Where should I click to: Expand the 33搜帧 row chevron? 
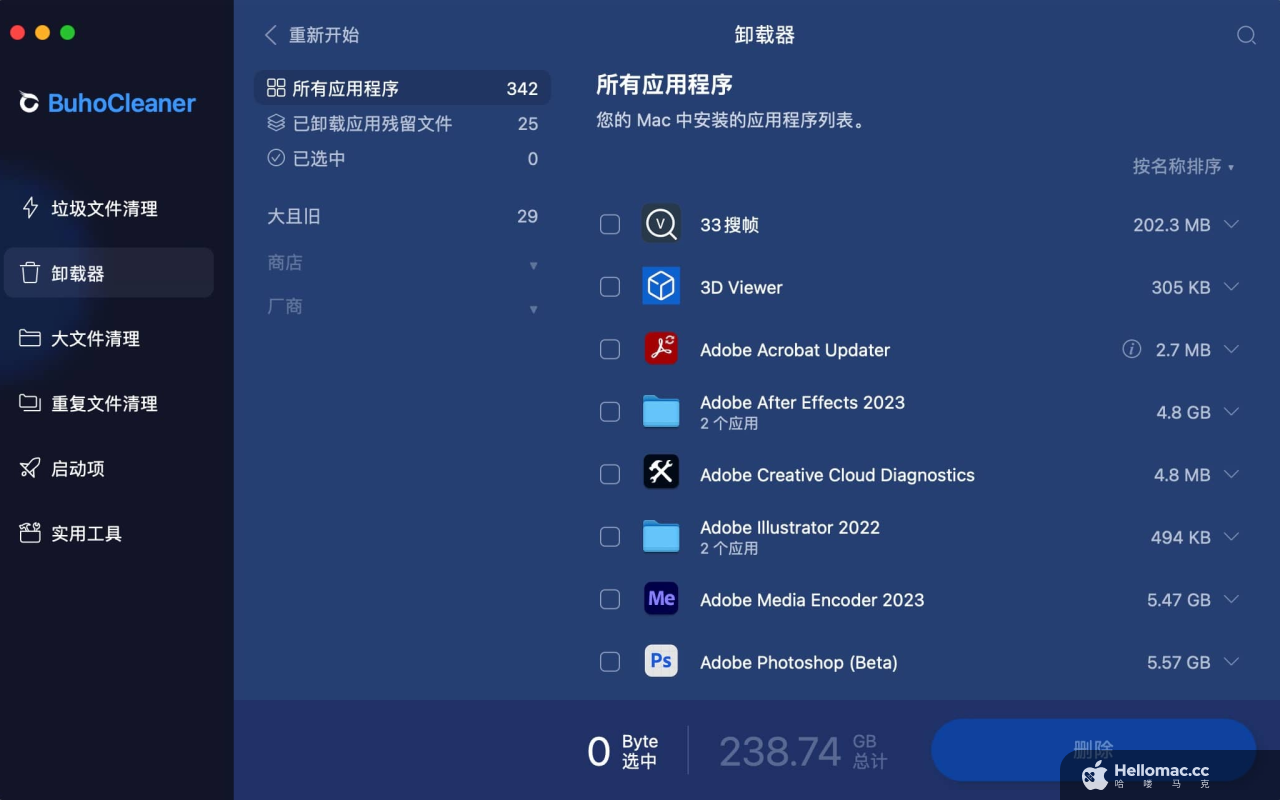coord(1231,225)
